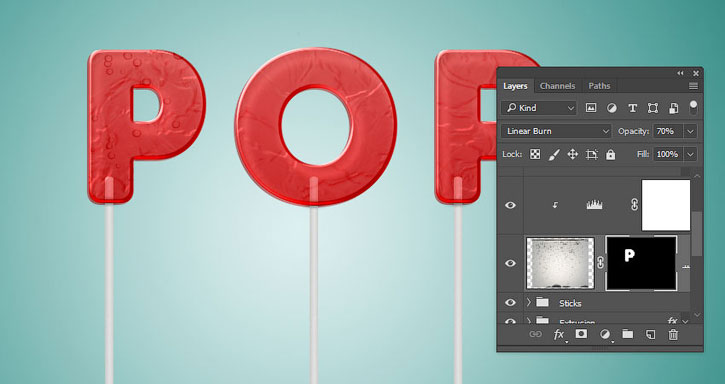
Task: Lock transparent pixels
Action: tap(535, 154)
